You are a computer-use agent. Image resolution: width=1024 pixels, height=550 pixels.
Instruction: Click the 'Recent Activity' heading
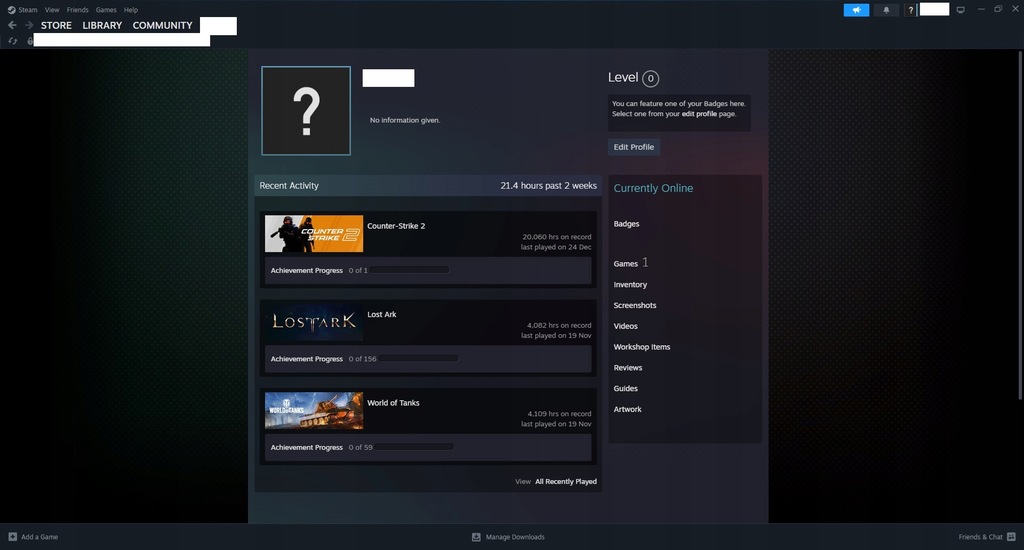click(289, 186)
